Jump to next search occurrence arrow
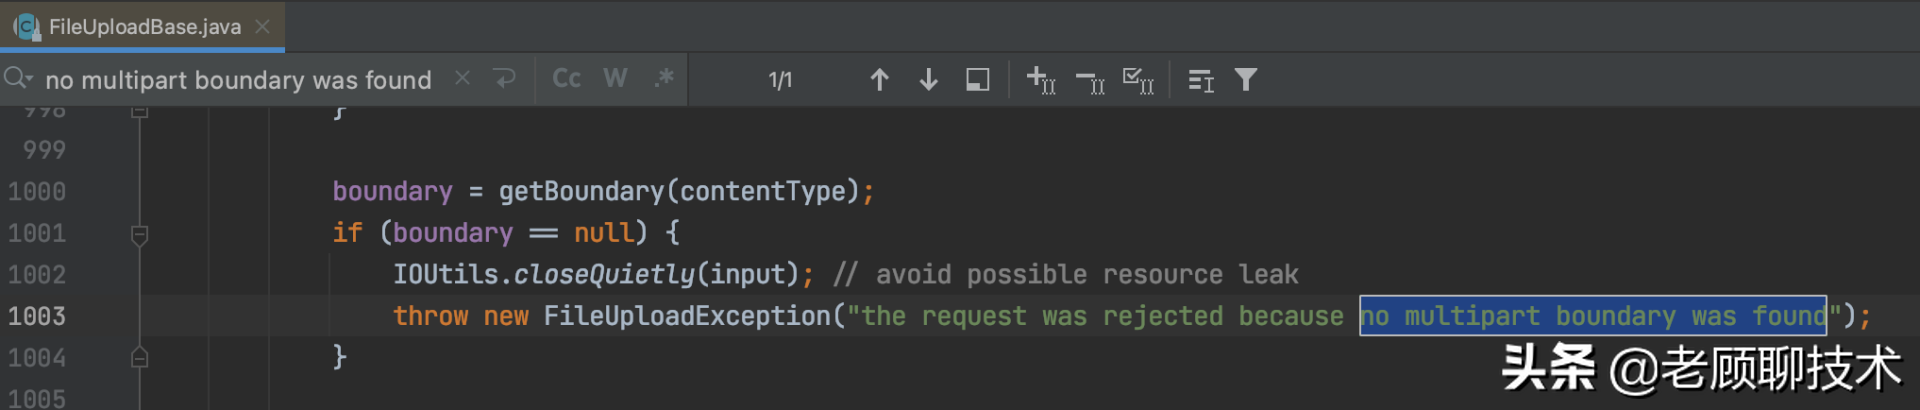1920x410 pixels. pos(928,80)
